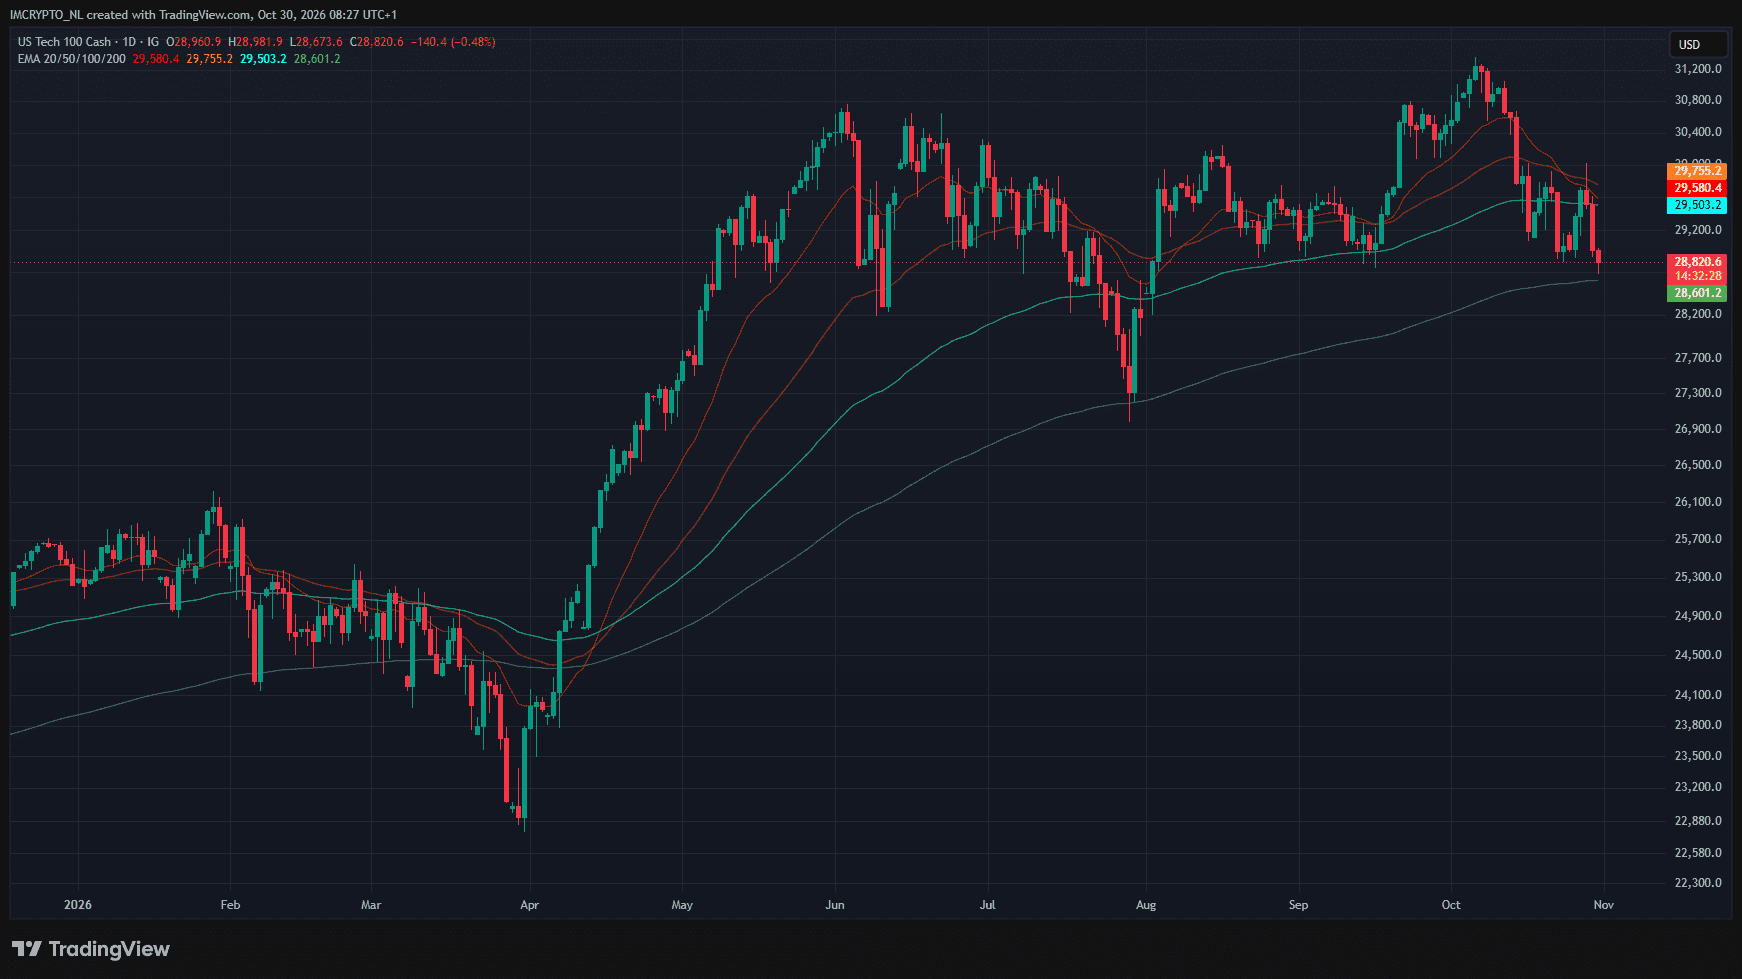Click the Aug label on time axis
The image size is (1742, 979).
(x=1146, y=905)
